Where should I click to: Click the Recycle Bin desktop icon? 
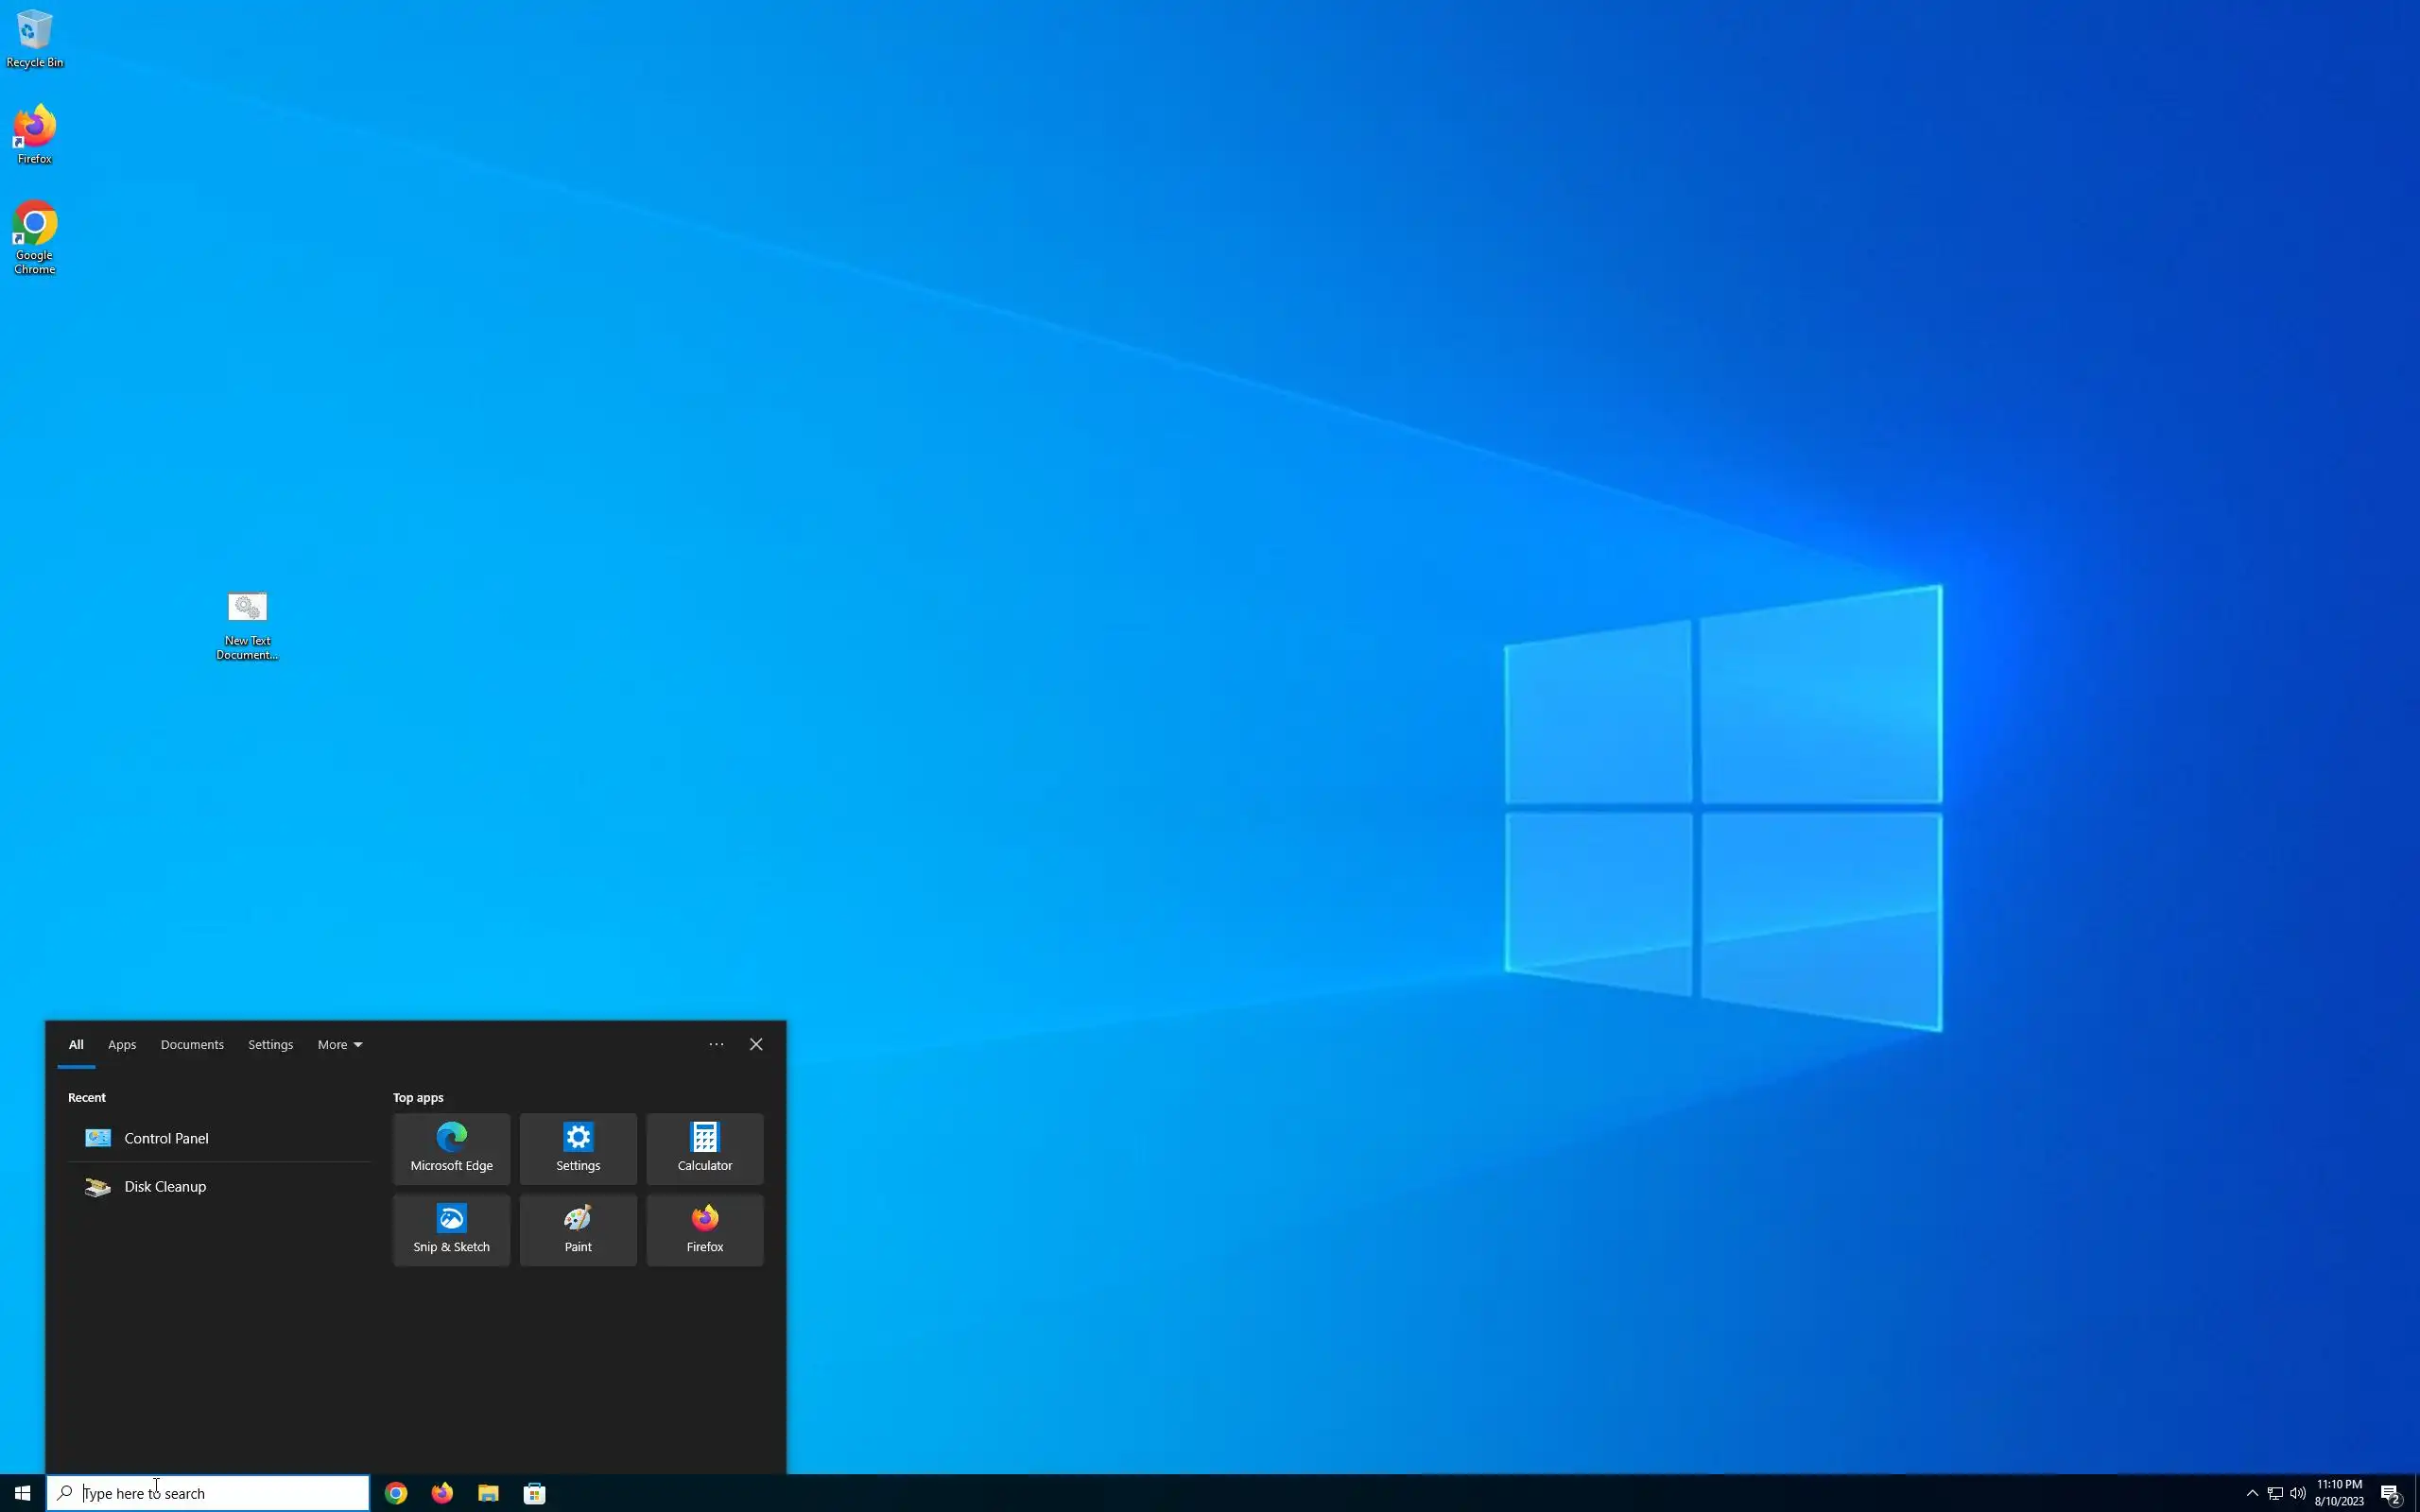(34, 38)
